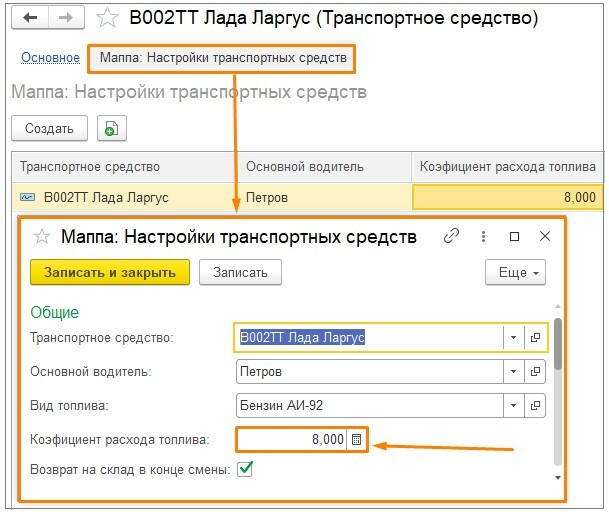The width and height of the screenshot is (609, 512).
Task: Click the dialog vertical scrollbar thumb
Action: tap(558, 344)
